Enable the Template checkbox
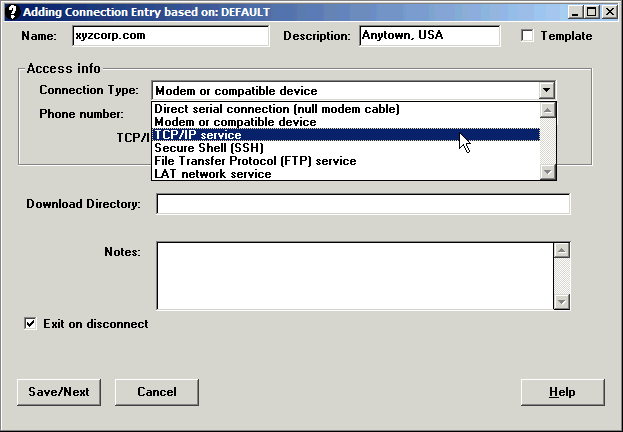 (x=528, y=36)
